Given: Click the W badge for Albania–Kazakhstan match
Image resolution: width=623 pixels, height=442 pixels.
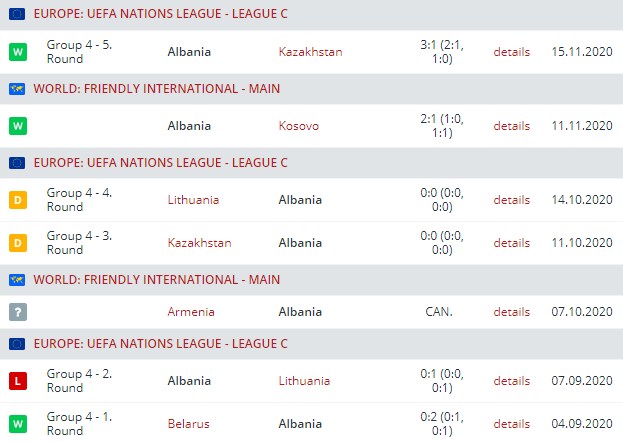Looking at the screenshot, I should [x=17, y=50].
